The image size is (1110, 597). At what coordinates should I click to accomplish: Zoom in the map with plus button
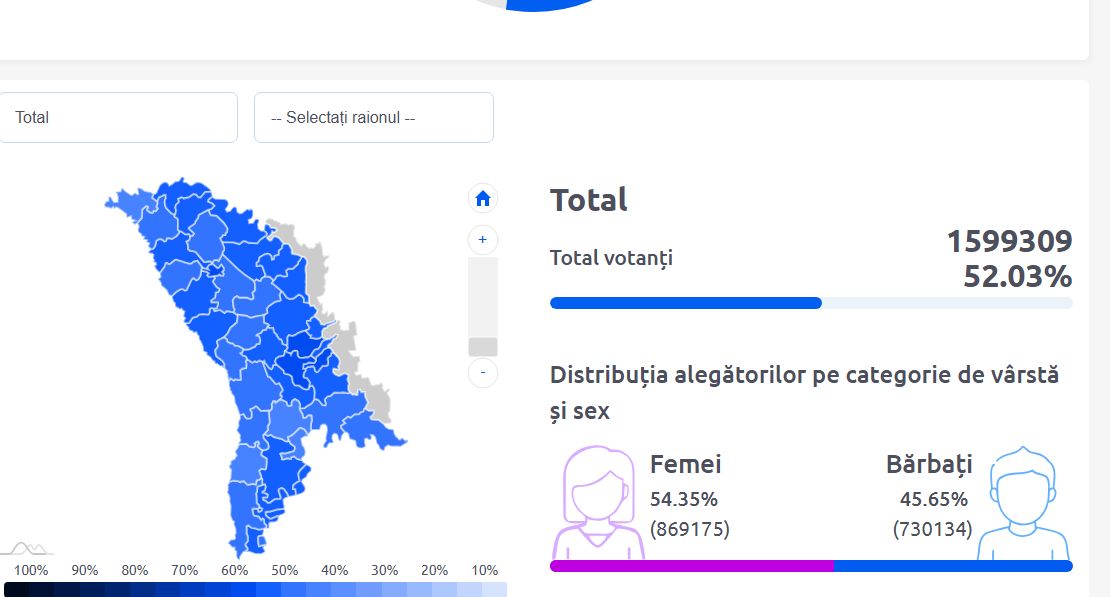pyautogui.click(x=483, y=240)
